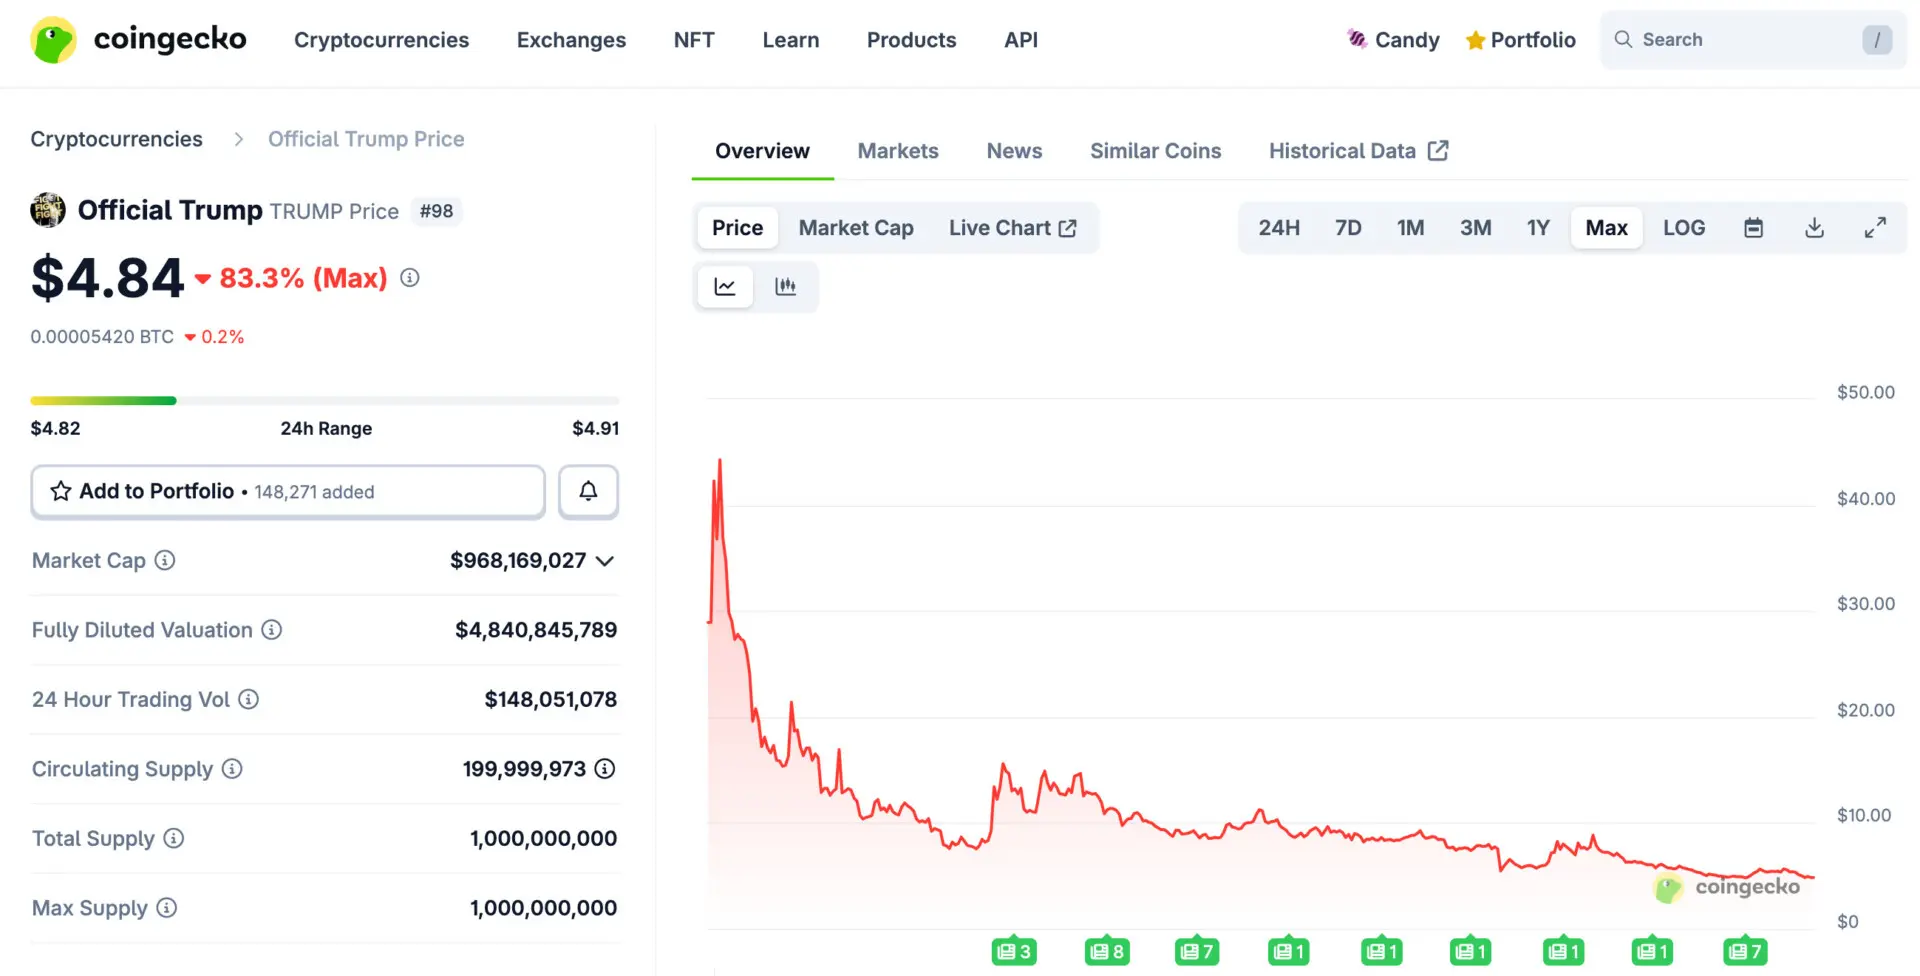Switch chart to Market Cap view
Screen dimensions: 1920x976
[x=856, y=227]
